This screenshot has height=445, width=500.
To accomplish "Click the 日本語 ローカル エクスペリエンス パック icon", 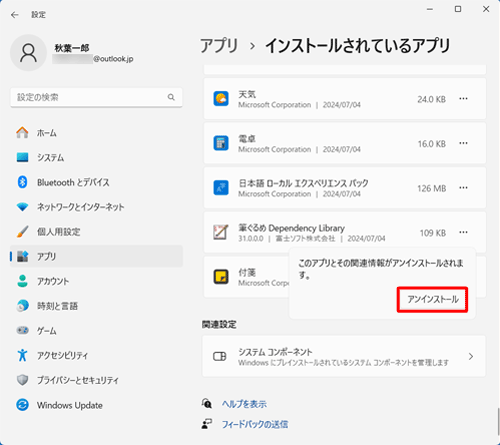I will click(221, 188).
